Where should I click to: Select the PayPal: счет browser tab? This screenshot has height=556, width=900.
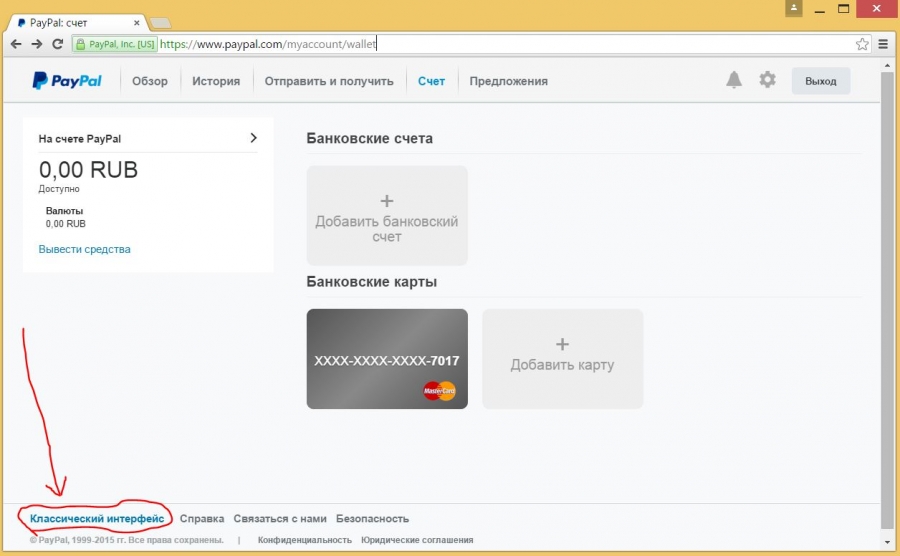[x=75, y=23]
